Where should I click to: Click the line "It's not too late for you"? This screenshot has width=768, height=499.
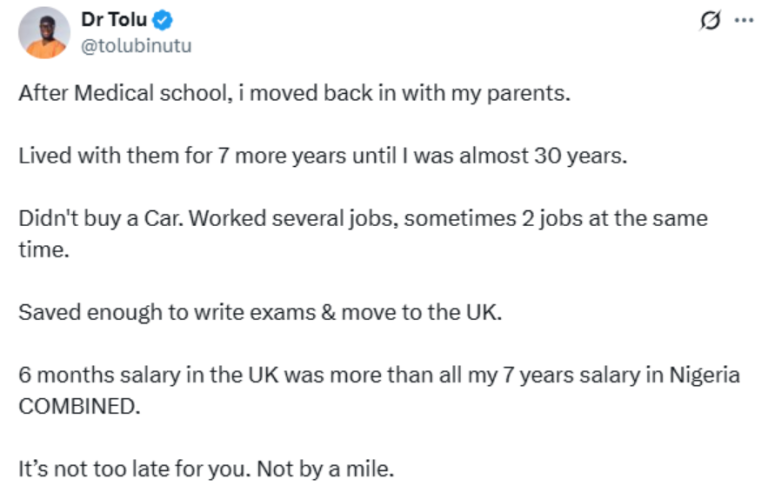point(127,466)
